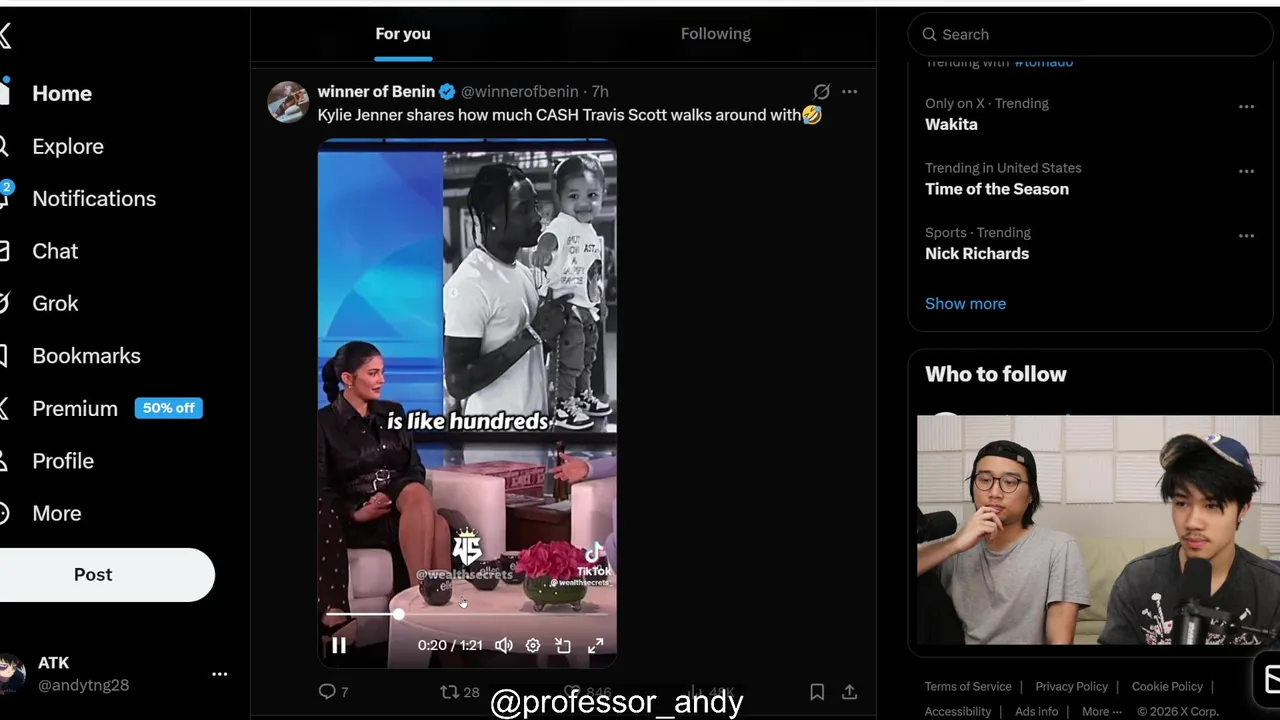This screenshot has width=1280, height=720.
Task: Open the Nick Richards trending topic
Action: [x=977, y=253]
